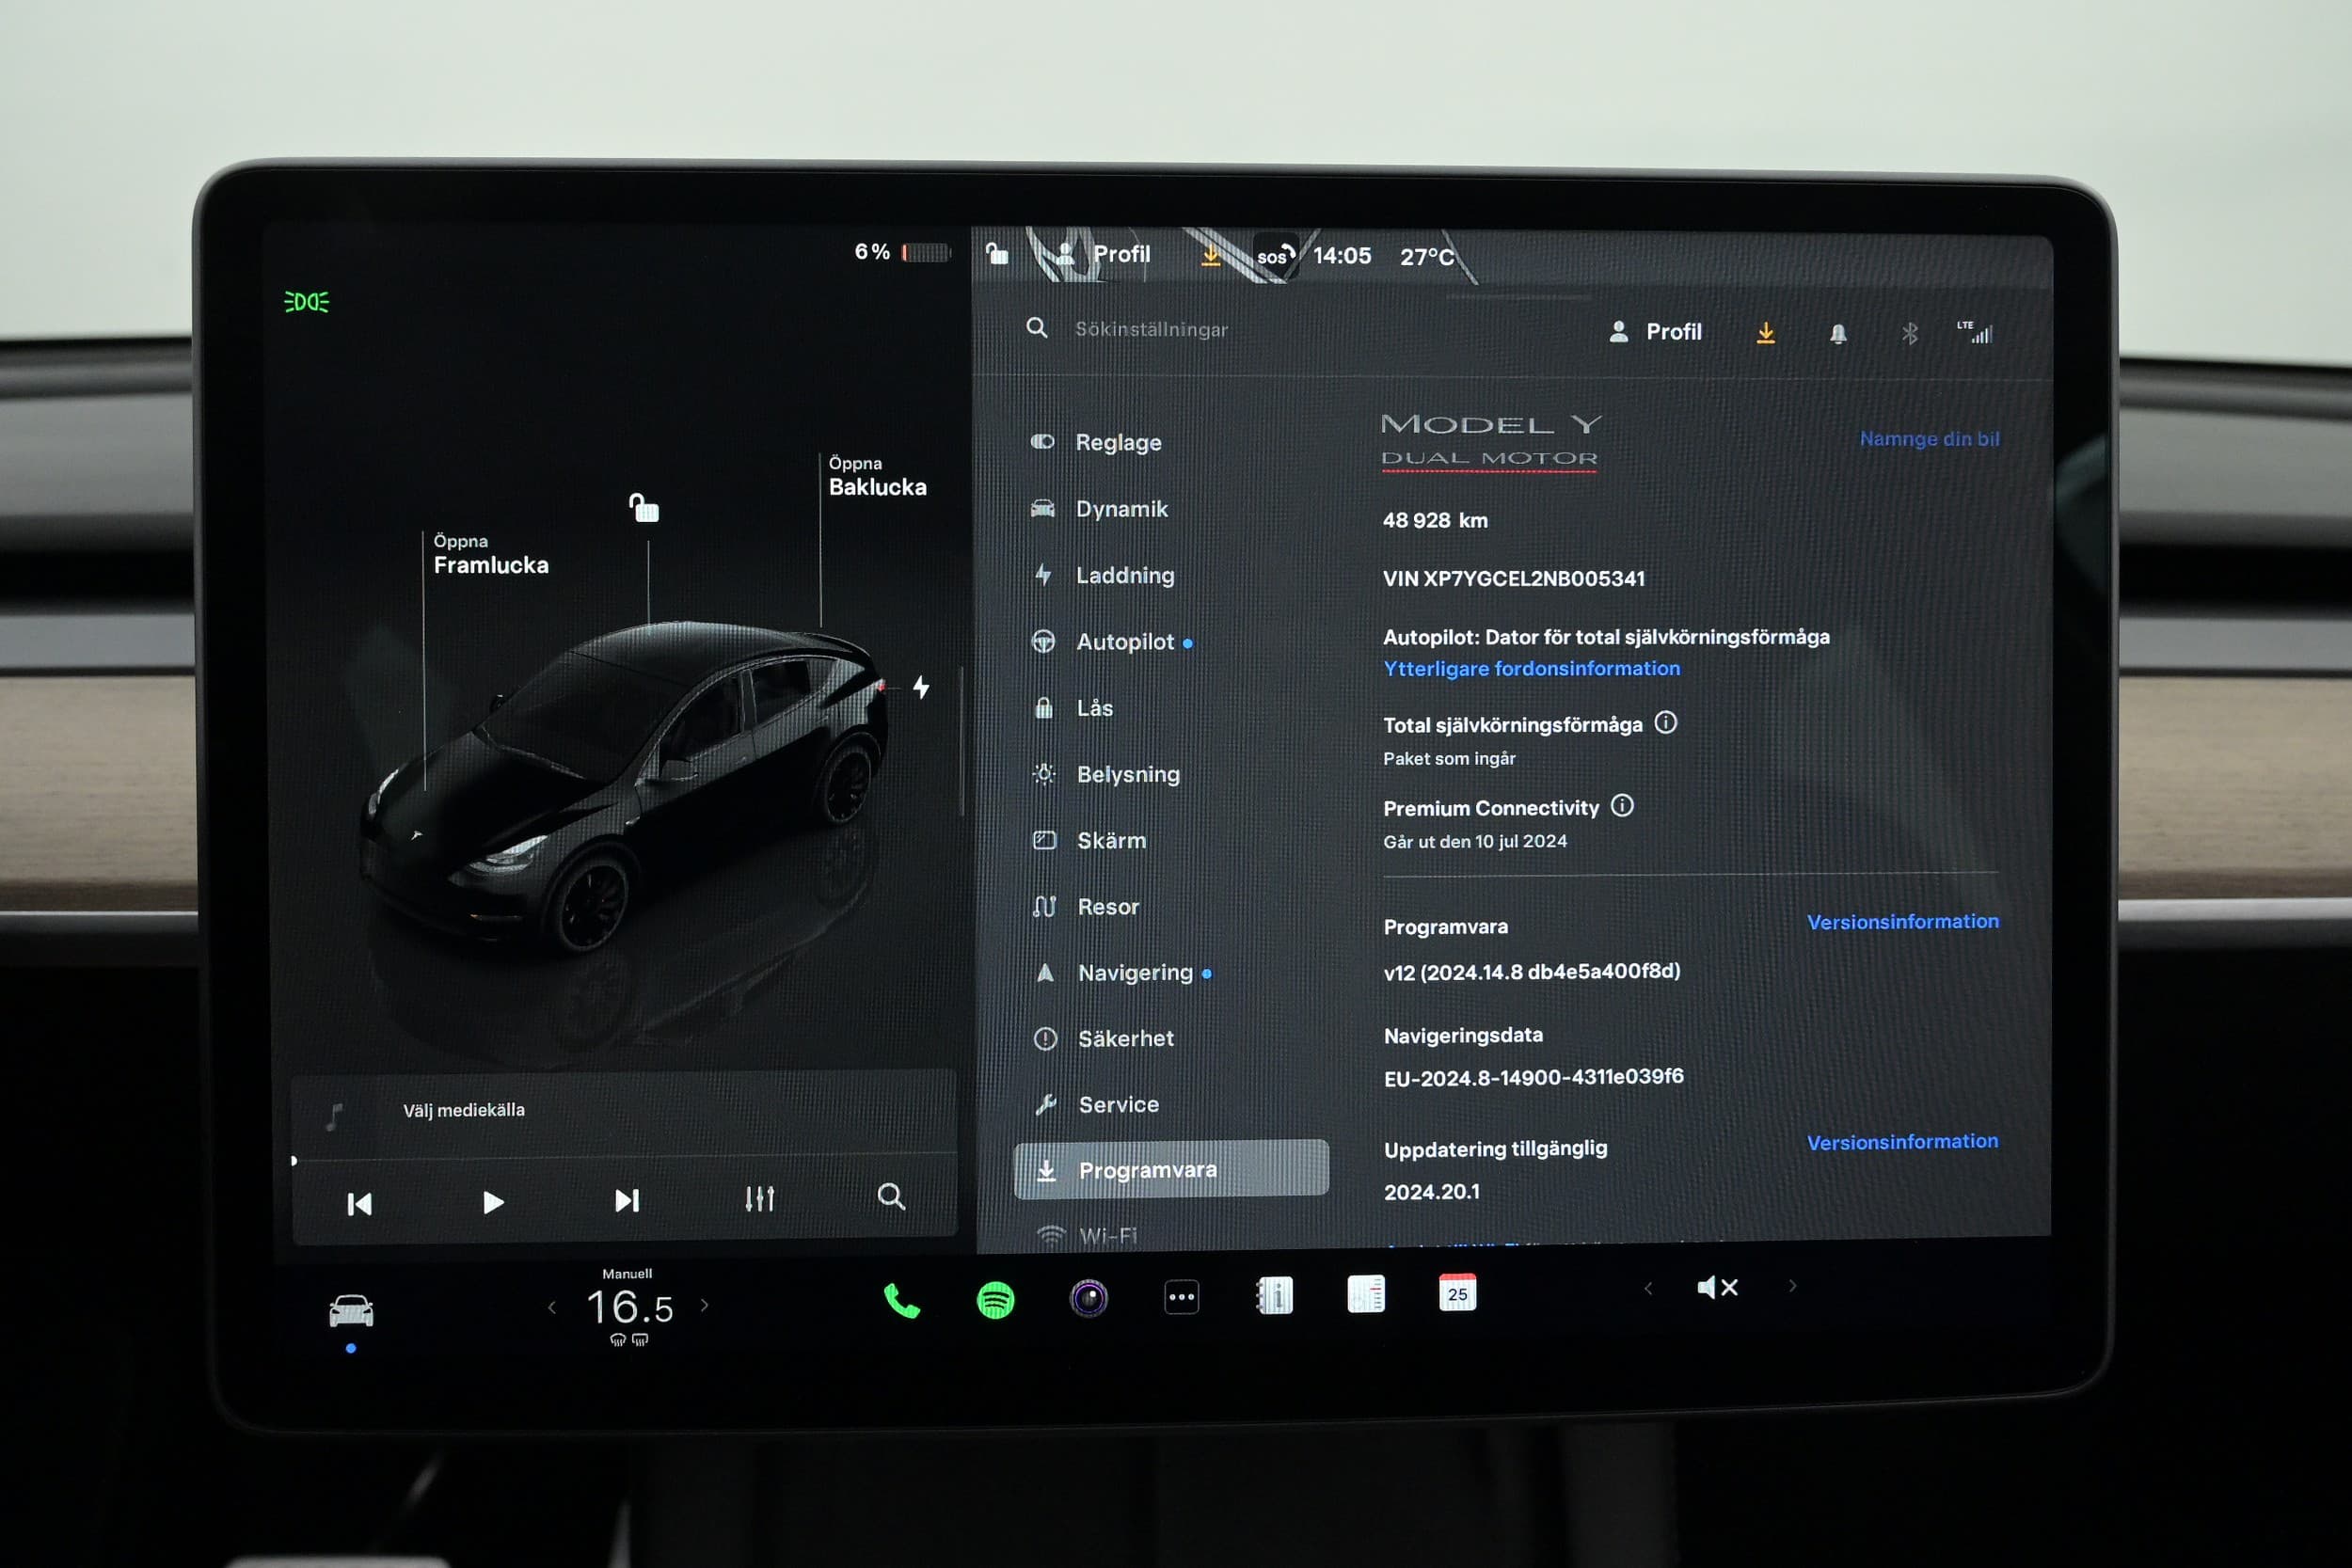Unmute the volume speaker icon
Viewport: 2352px width, 1568px height.
[1718, 1288]
